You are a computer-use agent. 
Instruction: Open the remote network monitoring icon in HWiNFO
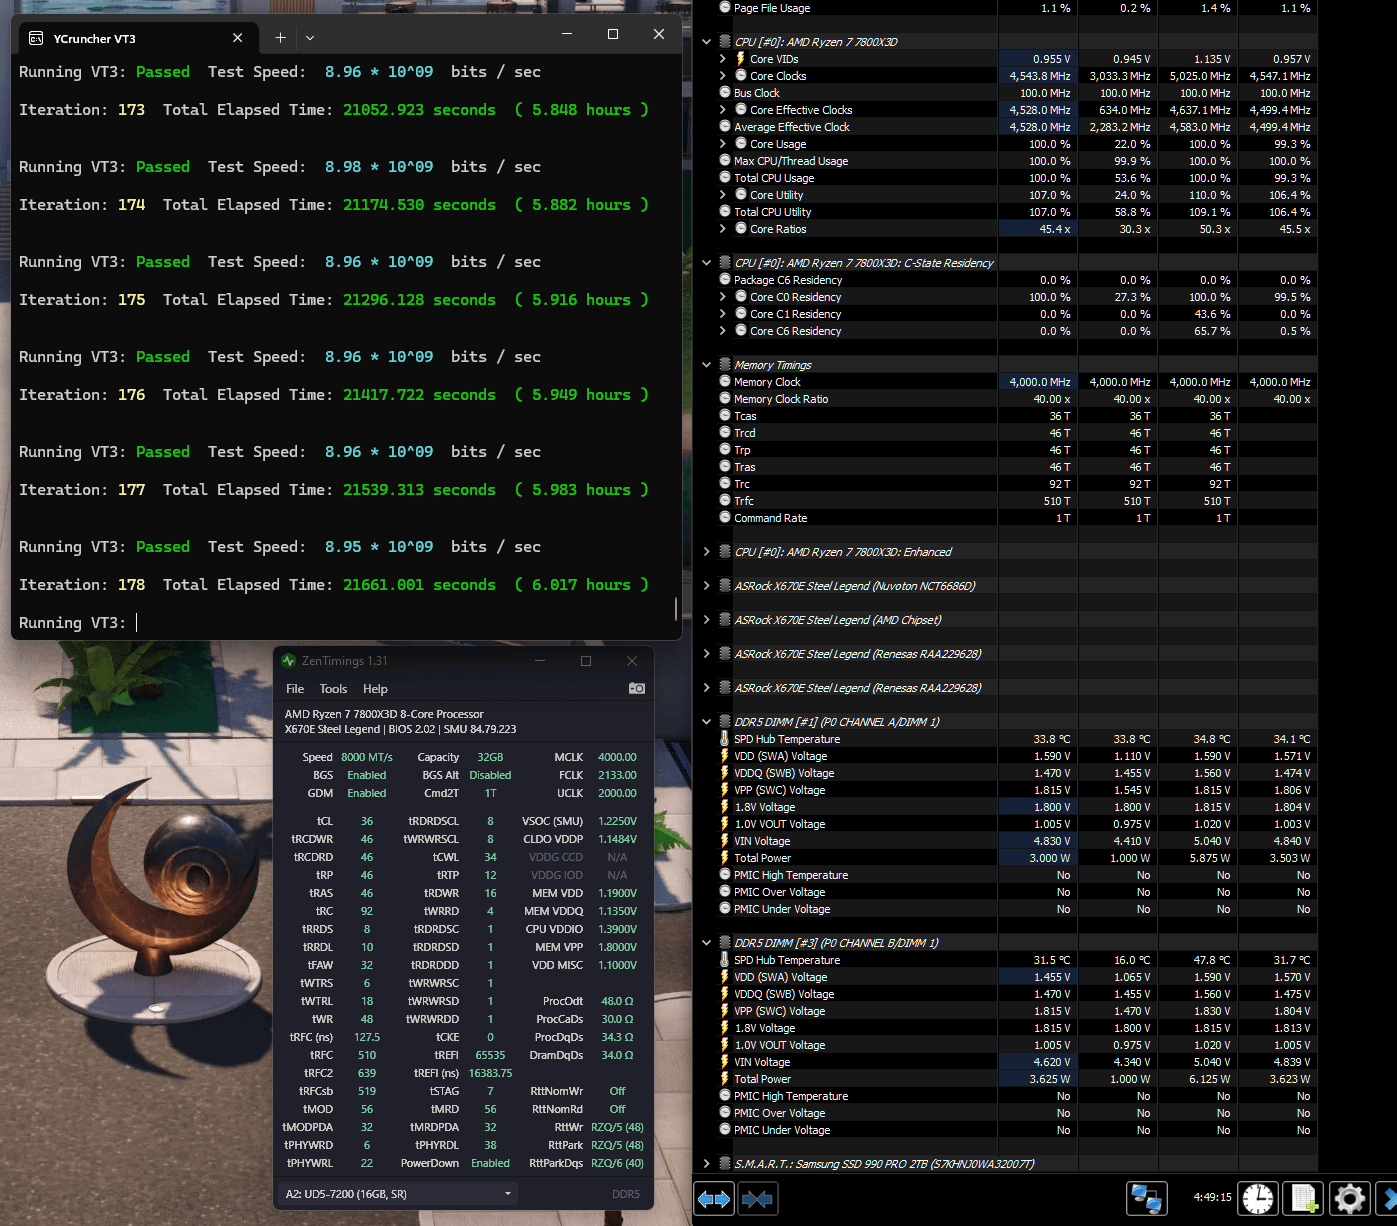(x=1146, y=1198)
